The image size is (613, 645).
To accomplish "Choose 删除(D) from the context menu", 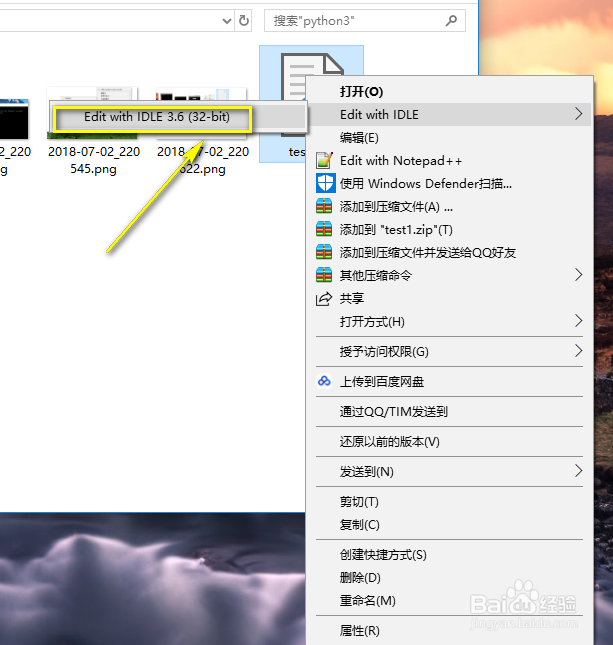I will (450, 578).
